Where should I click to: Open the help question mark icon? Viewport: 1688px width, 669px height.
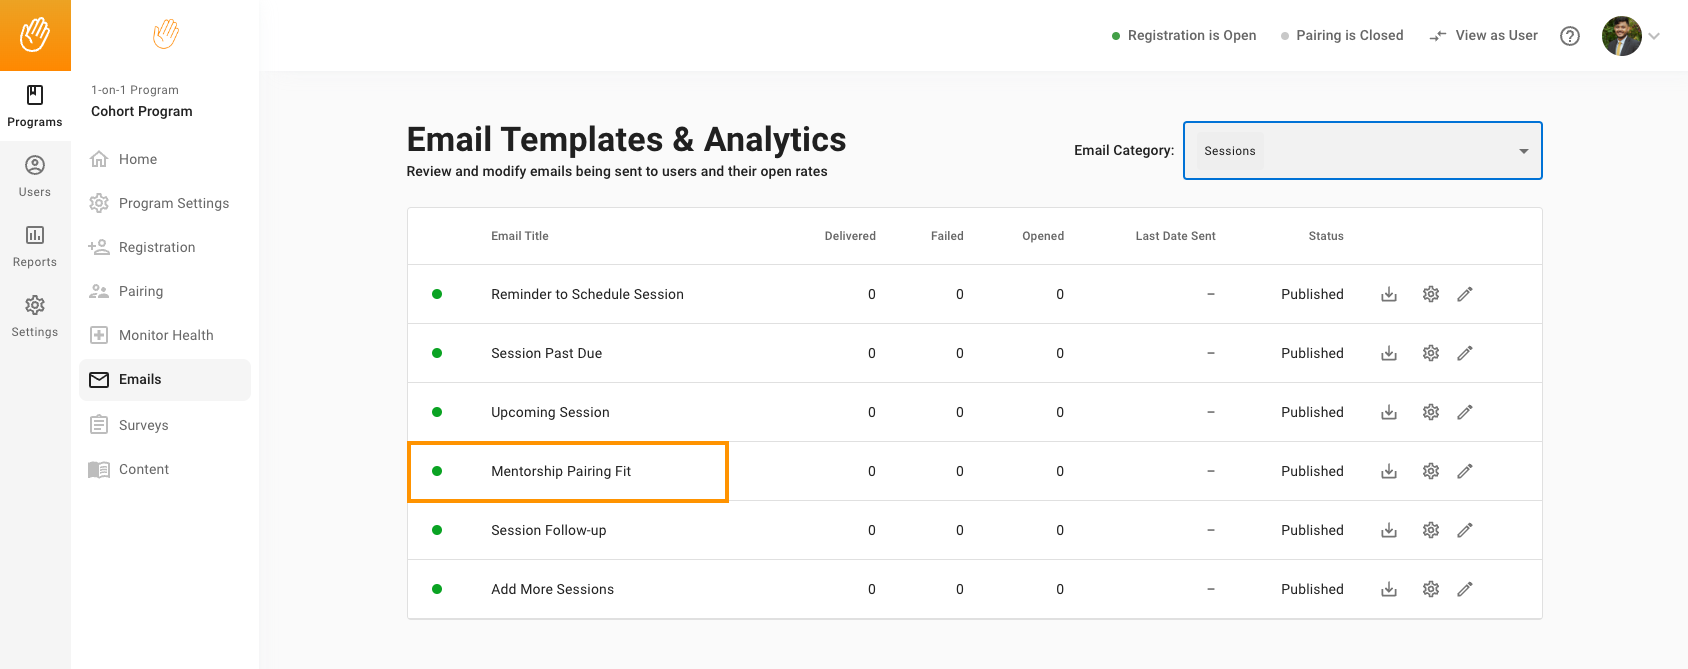point(1570,36)
